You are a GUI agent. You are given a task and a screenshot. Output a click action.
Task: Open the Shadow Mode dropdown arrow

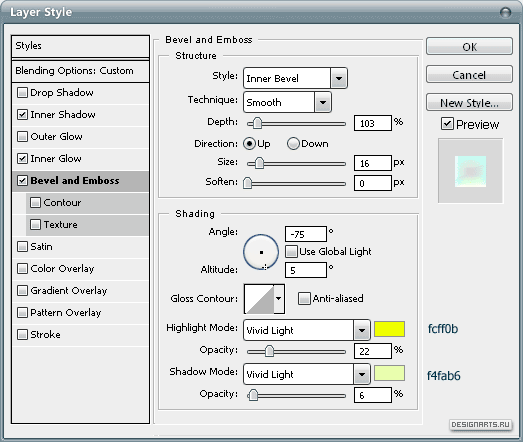[x=361, y=374]
